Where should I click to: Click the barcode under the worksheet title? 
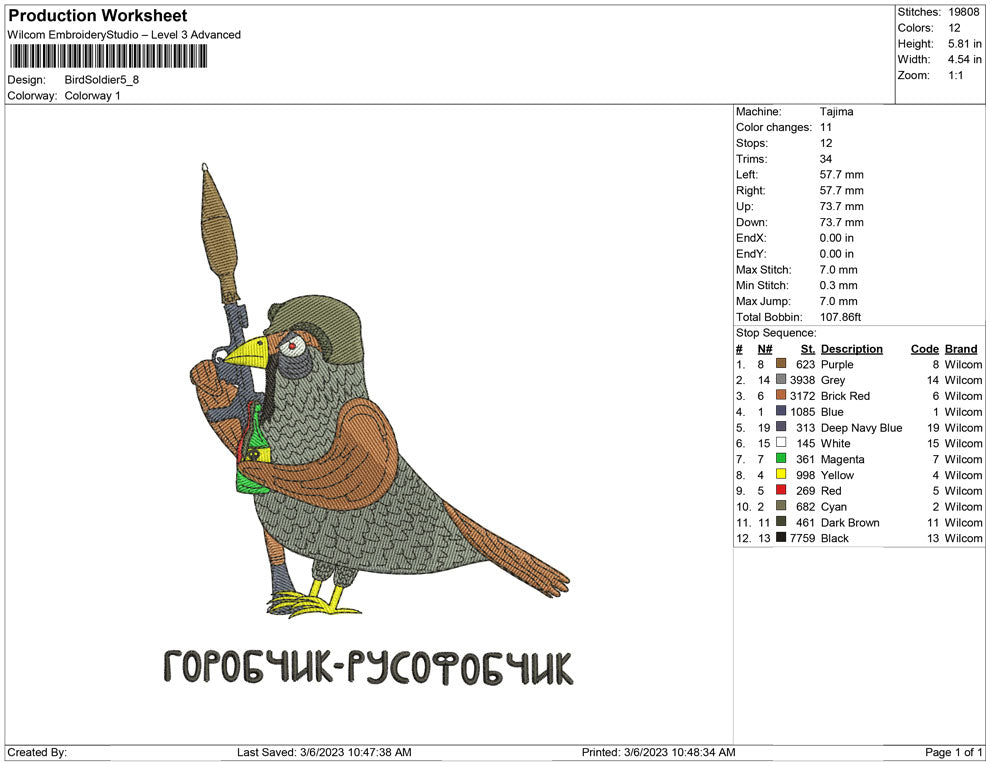107,57
